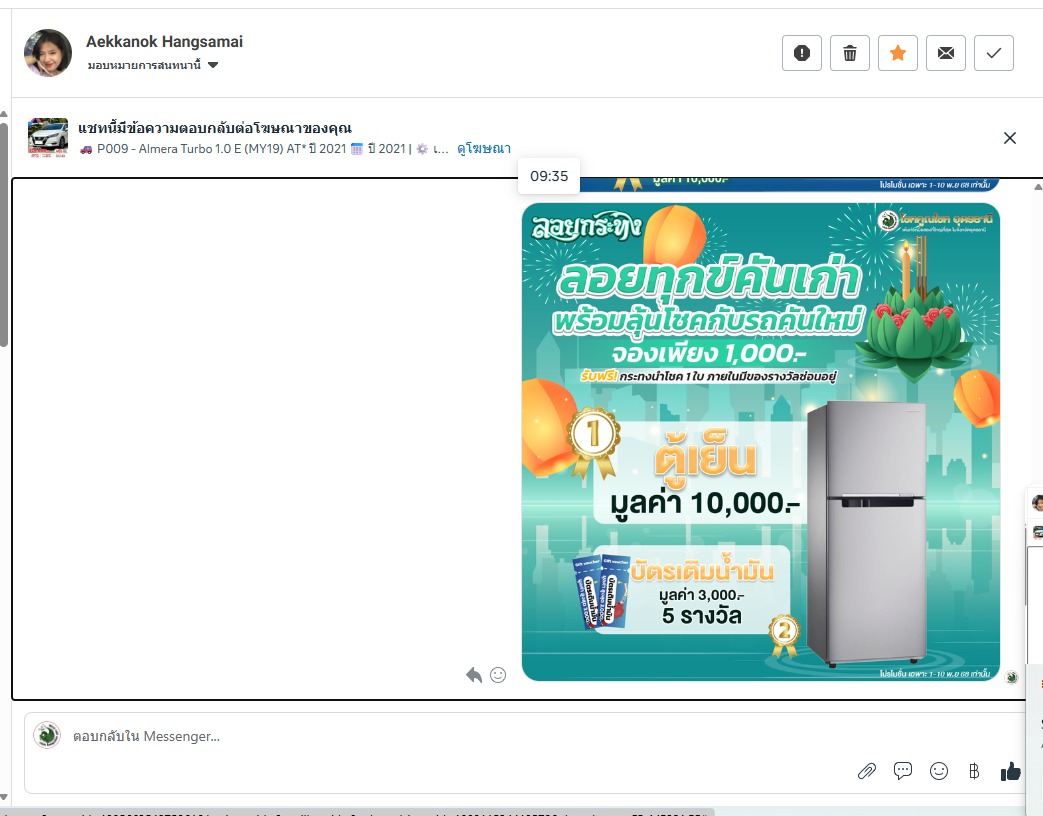Image resolution: width=1043 pixels, height=816 pixels.
Task: Attach a file with paperclip icon
Action: (867, 771)
